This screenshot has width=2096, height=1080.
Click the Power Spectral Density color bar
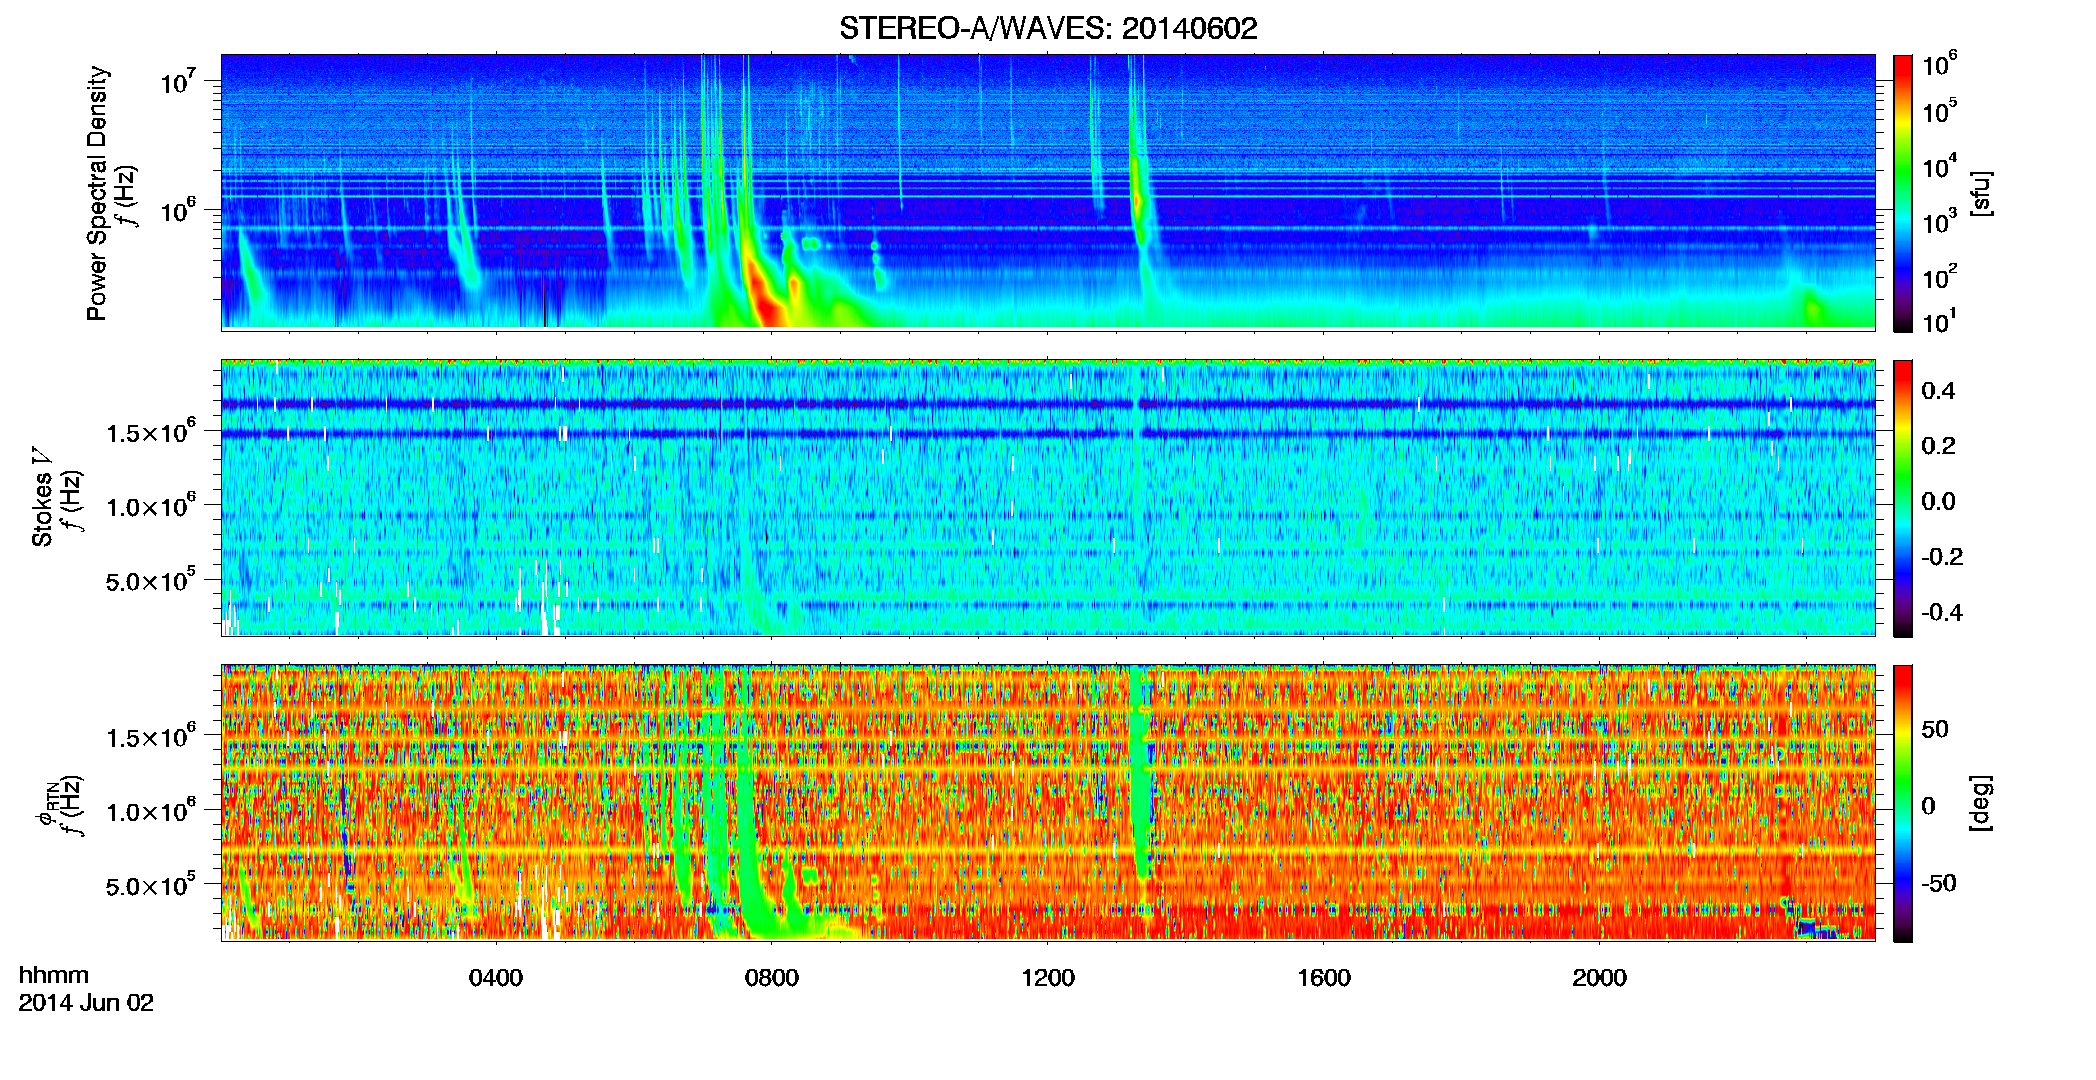1902,193
